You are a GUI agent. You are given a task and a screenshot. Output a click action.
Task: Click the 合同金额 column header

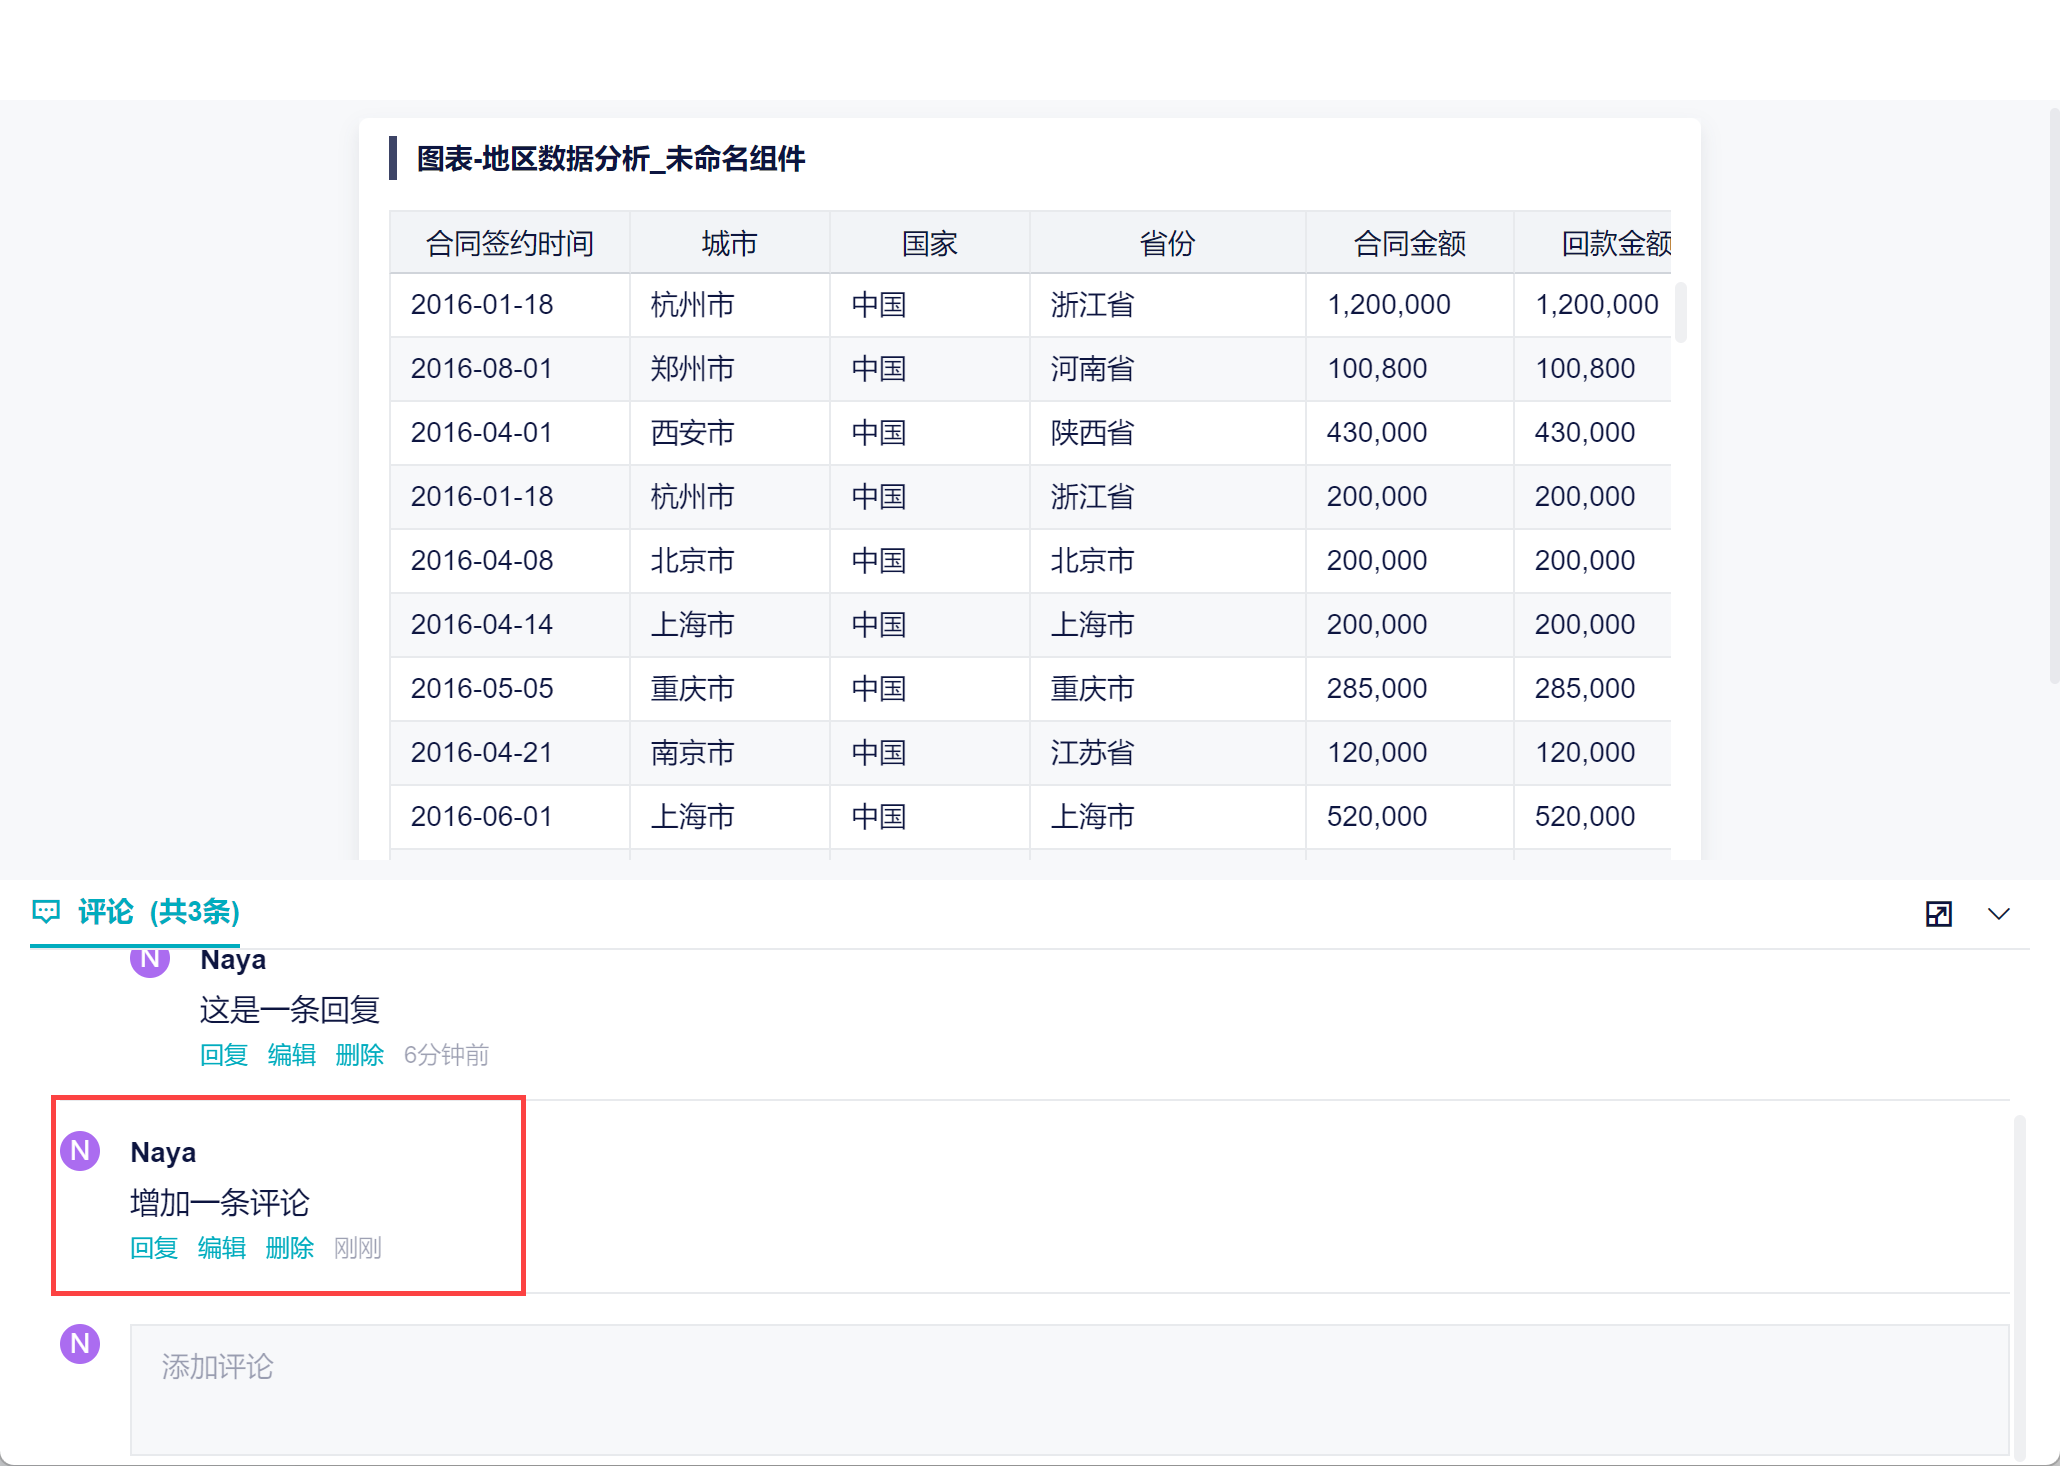tap(1409, 243)
